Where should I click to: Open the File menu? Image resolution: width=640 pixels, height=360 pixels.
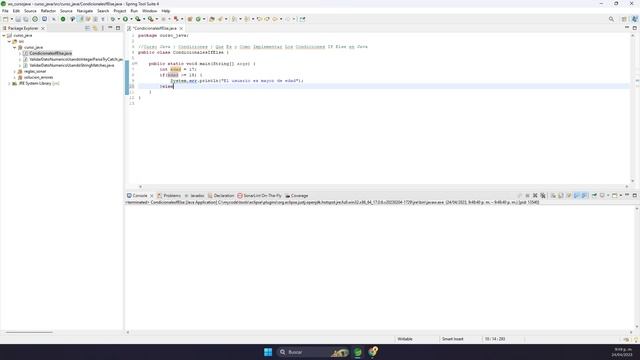5,11
